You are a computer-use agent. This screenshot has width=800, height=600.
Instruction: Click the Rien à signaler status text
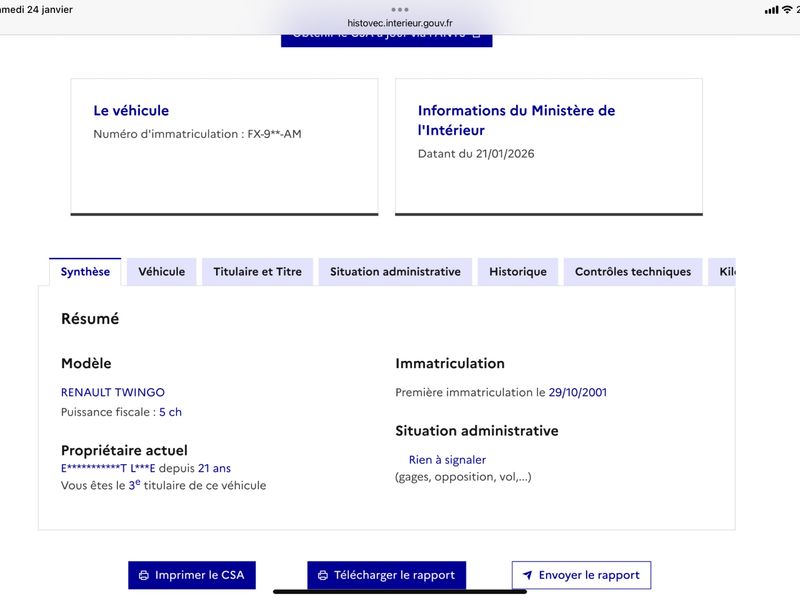pos(447,460)
